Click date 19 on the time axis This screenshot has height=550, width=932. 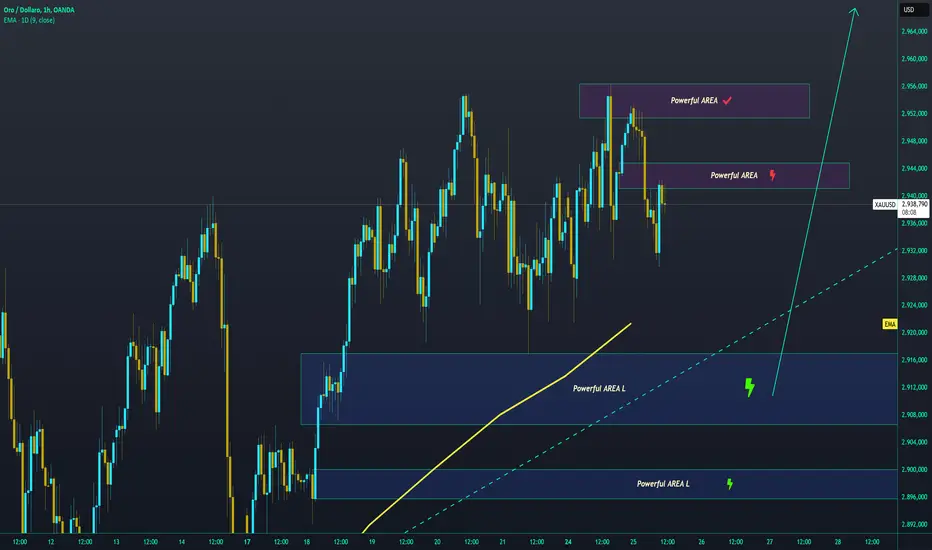click(x=371, y=542)
